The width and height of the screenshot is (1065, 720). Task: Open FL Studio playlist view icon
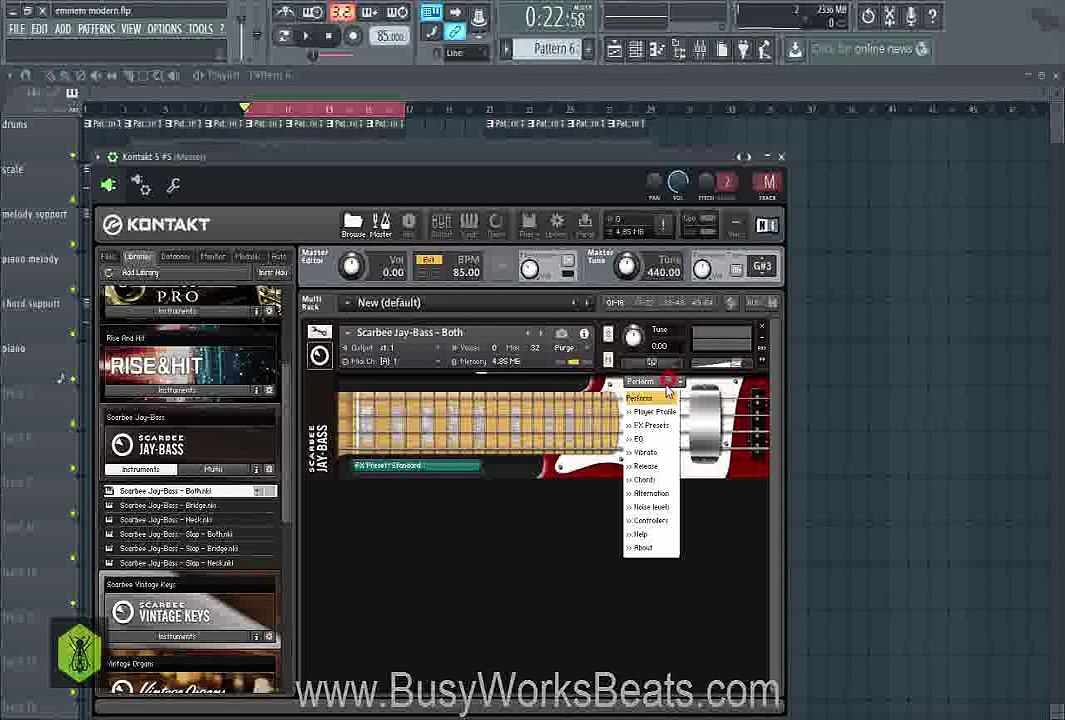tap(613, 49)
